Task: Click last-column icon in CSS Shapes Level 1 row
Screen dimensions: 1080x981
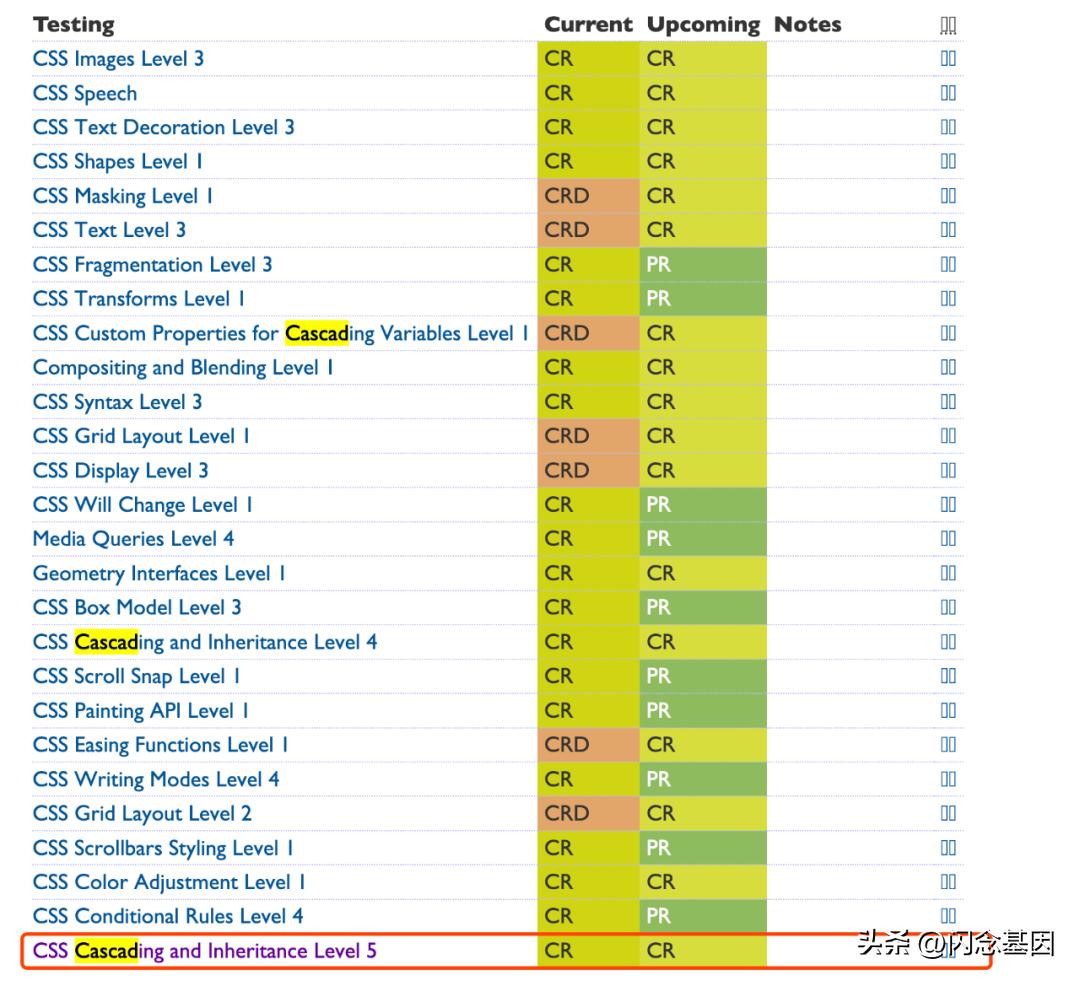Action: tap(948, 161)
